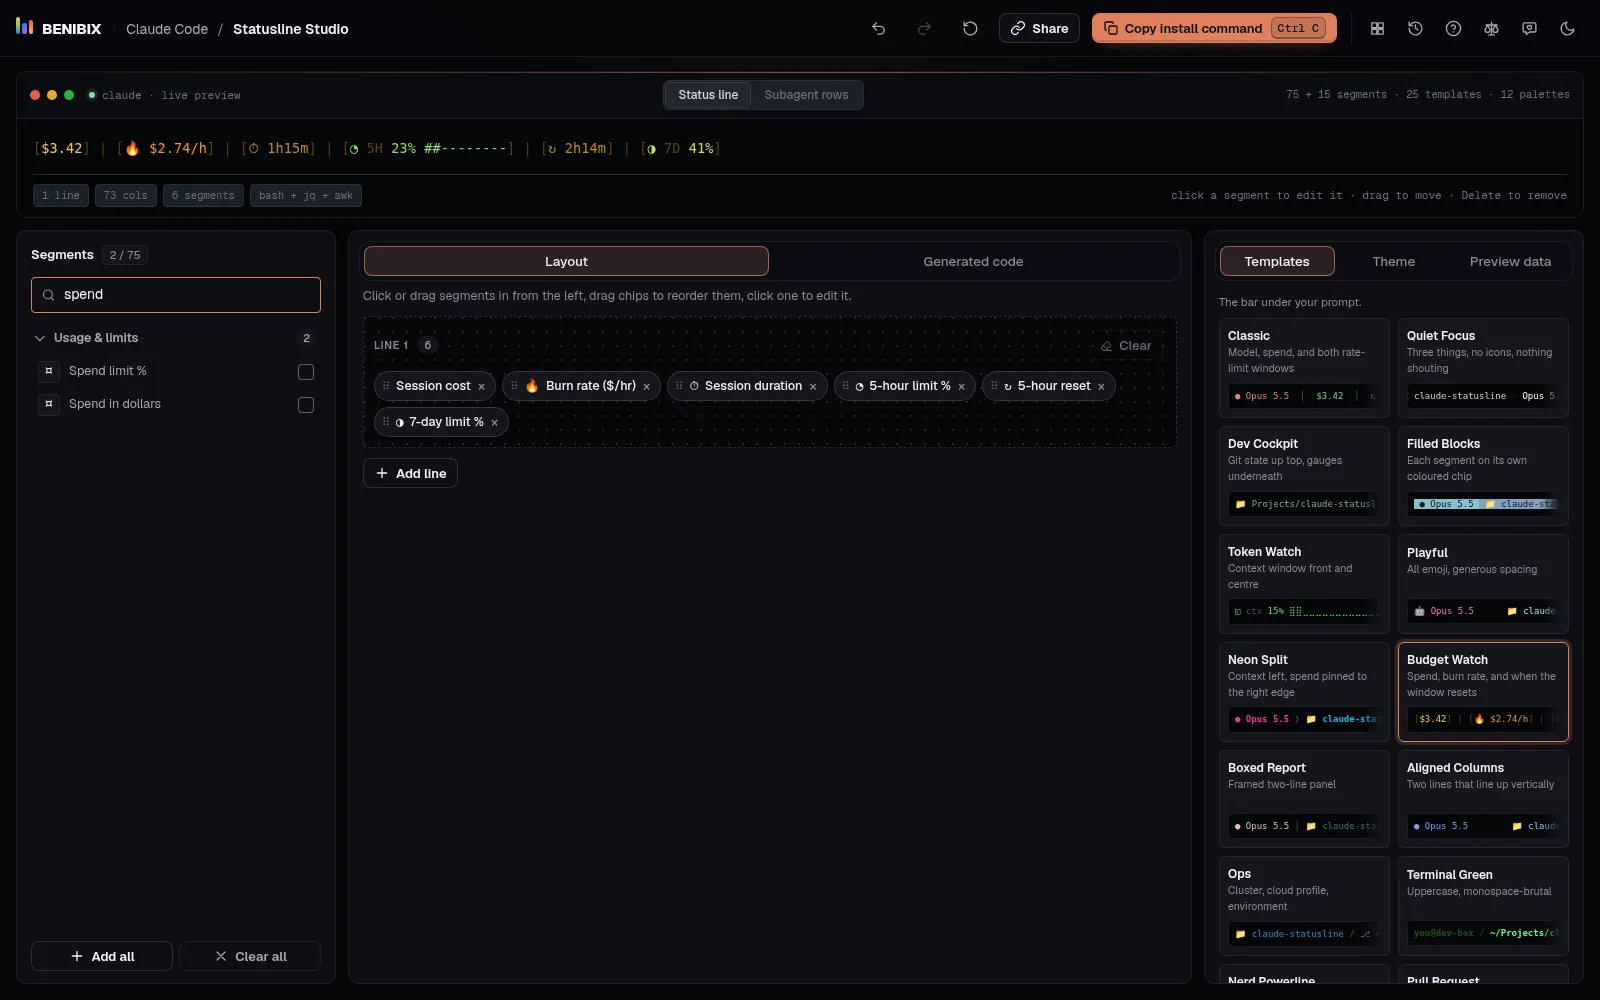Image resolution: width=1600 pixels, height=1000 pixels.
Task: Open the grid apps icon in header
Action: (1377, 29)
